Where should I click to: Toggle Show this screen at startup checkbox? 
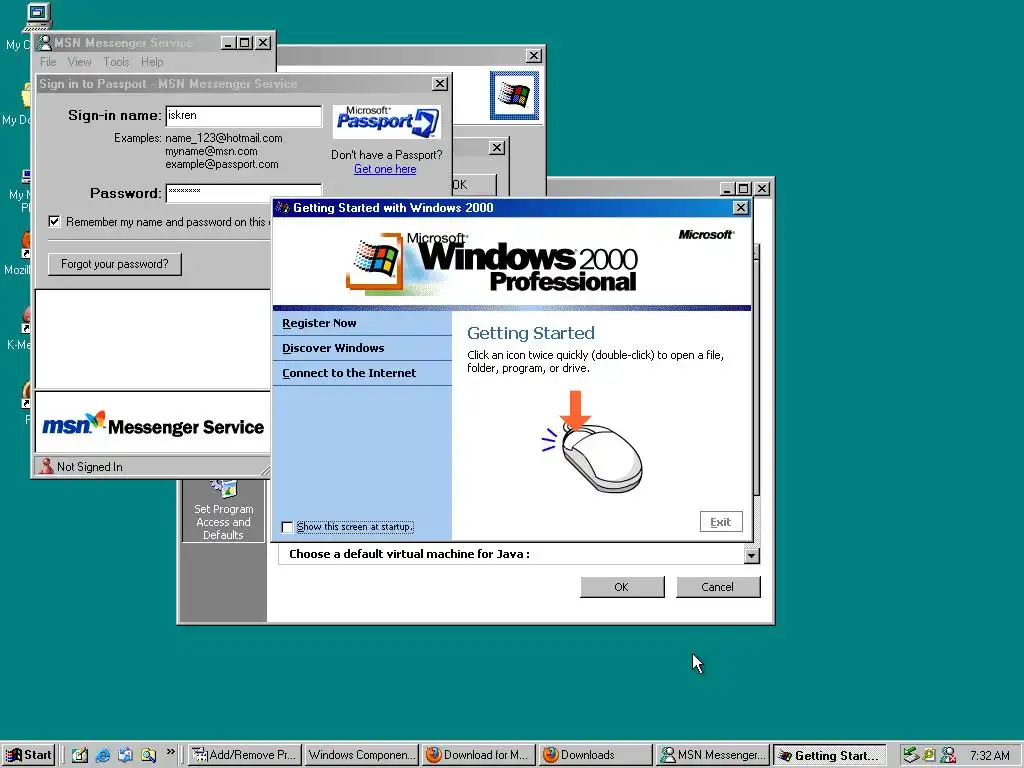point(287,527)
